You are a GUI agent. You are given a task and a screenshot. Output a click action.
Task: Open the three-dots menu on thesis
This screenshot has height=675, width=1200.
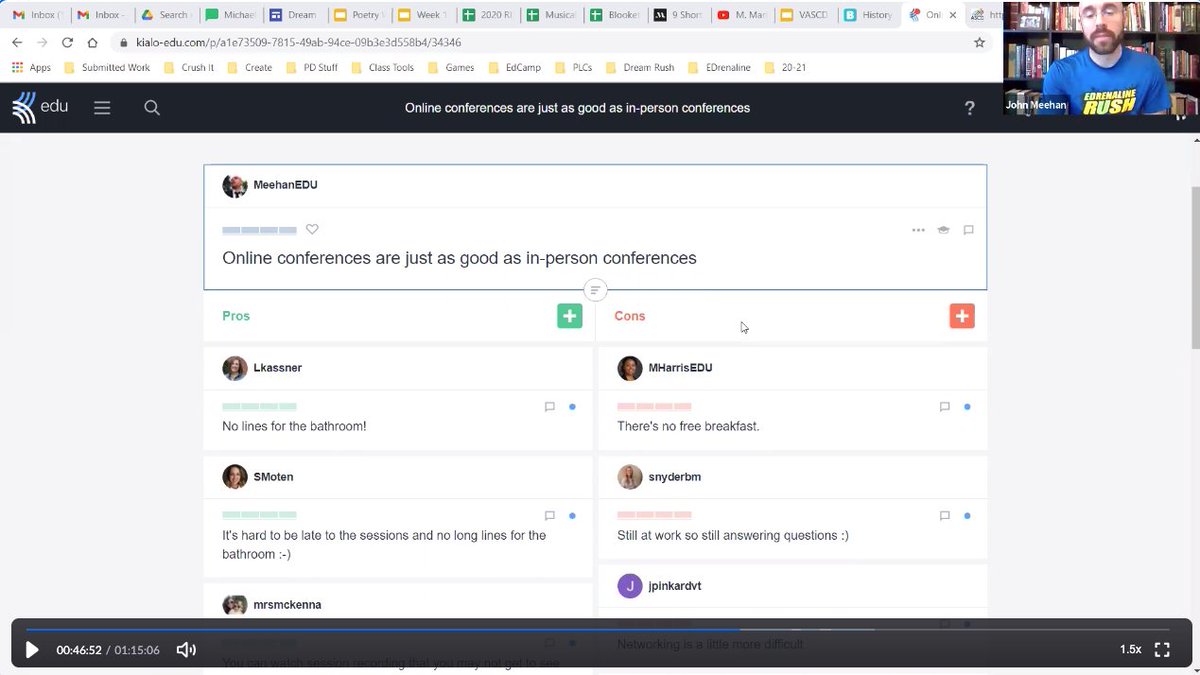[x=918, y=230]
